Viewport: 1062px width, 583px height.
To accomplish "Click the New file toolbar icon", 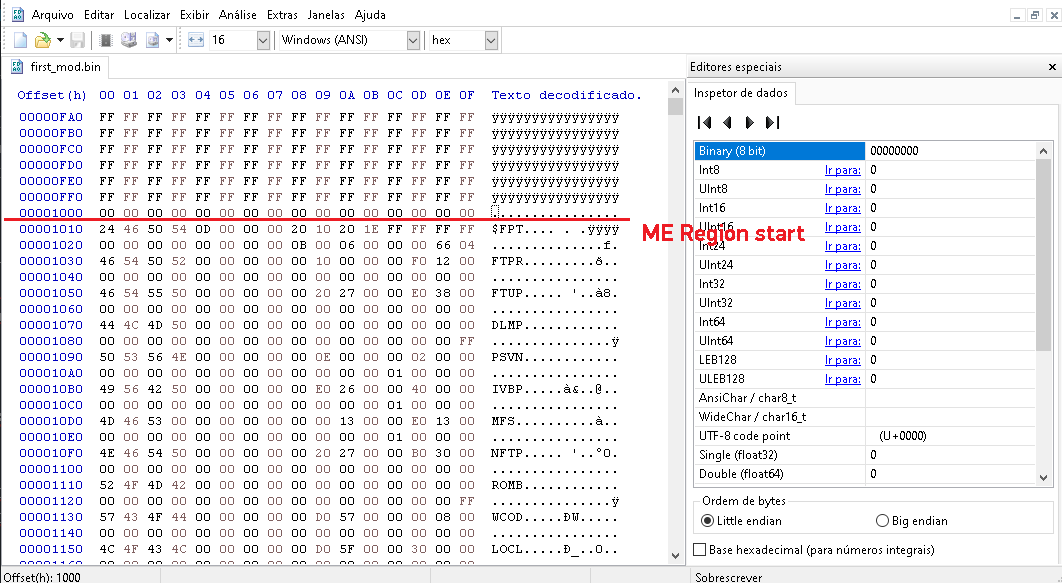I will tap(20, 40).
